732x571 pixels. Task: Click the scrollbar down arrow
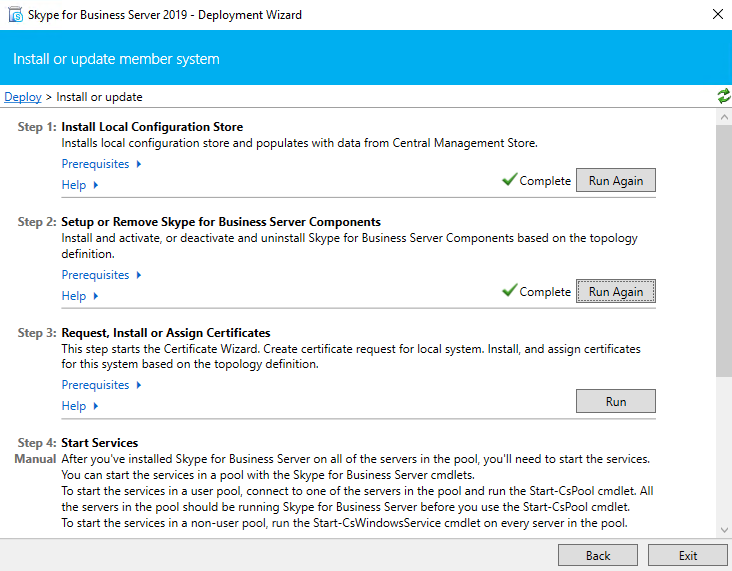pyautogui.click(x=723, y=530)
